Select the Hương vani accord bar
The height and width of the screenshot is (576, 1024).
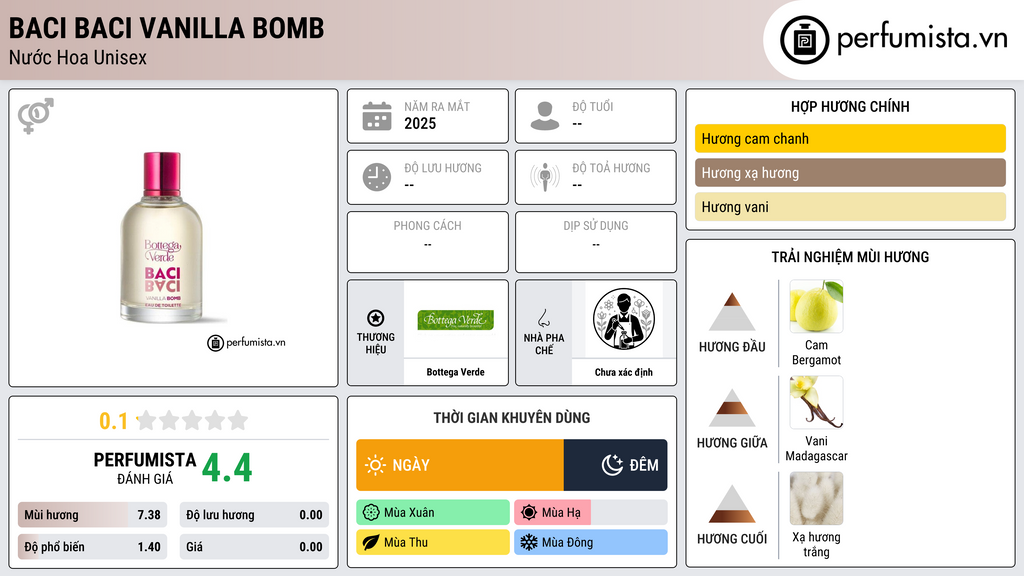[850, 206]
